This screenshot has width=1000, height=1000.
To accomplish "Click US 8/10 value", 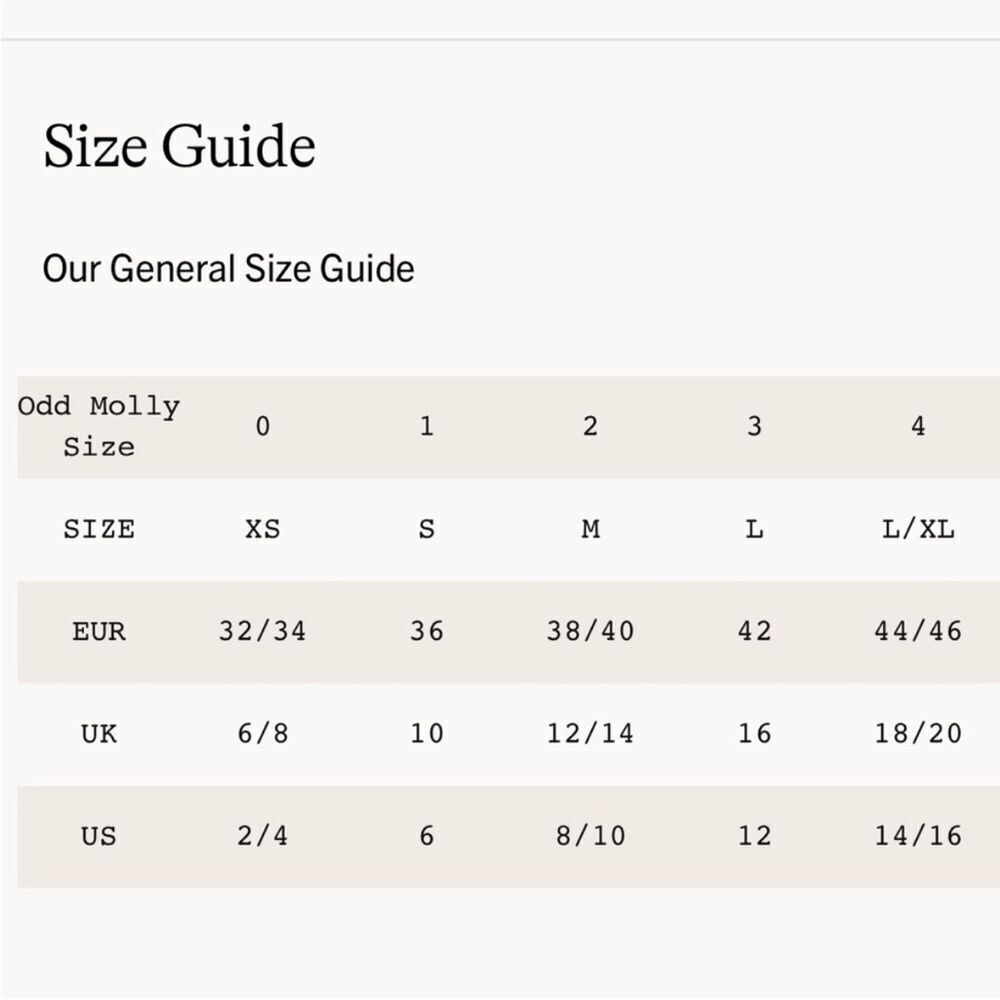I will tap(591, 836).
